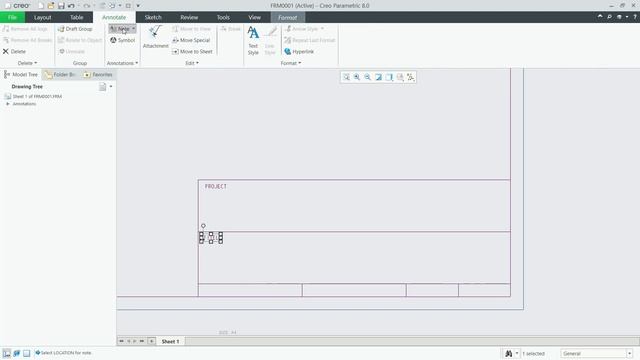This screenshot has height=360, width=640.
Task: Switch to the View ribbon tab
Action: [x=254, y=17]
